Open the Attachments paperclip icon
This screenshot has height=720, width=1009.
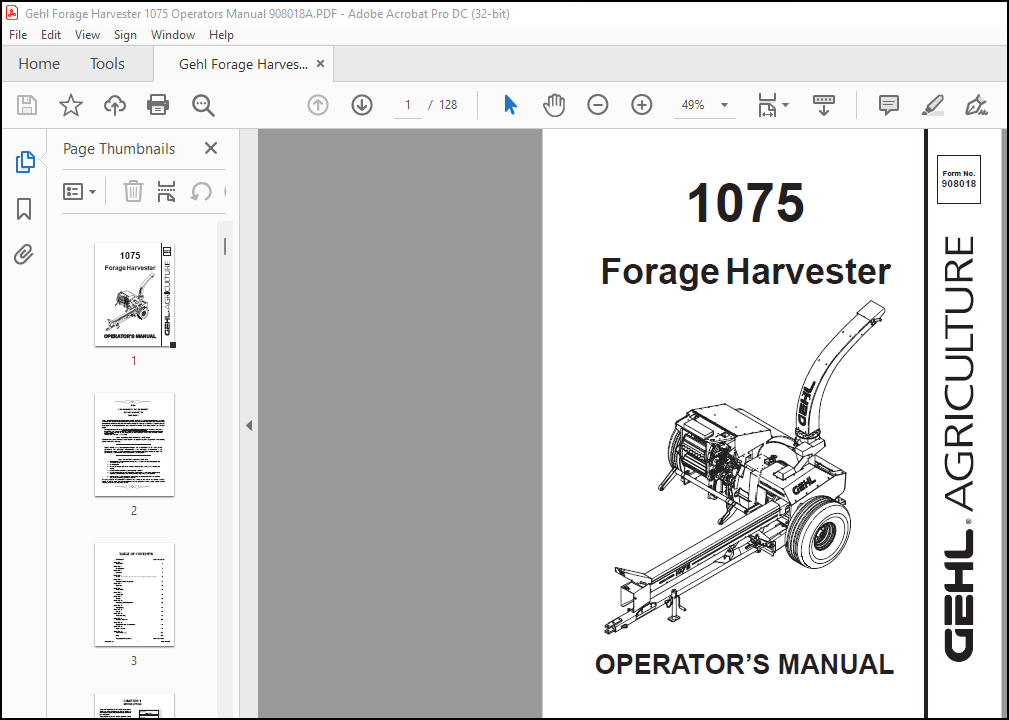(24, 255)
